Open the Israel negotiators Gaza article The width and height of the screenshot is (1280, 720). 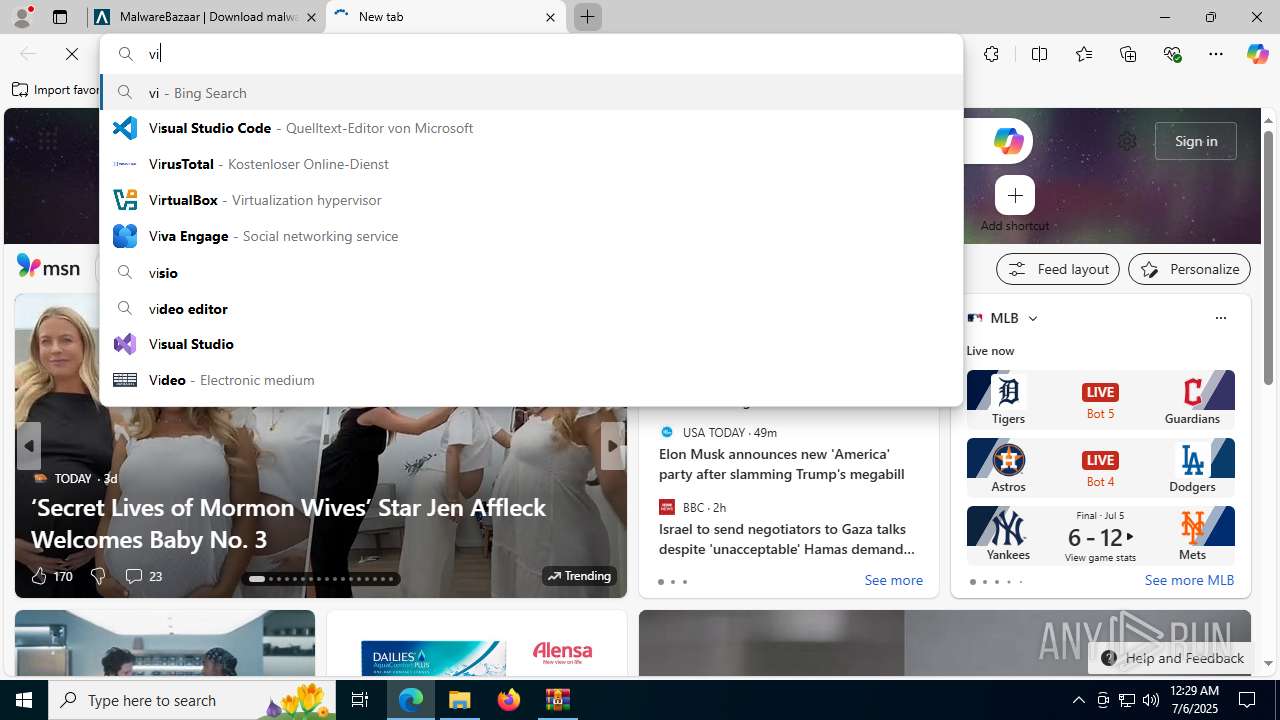[787, 539]
